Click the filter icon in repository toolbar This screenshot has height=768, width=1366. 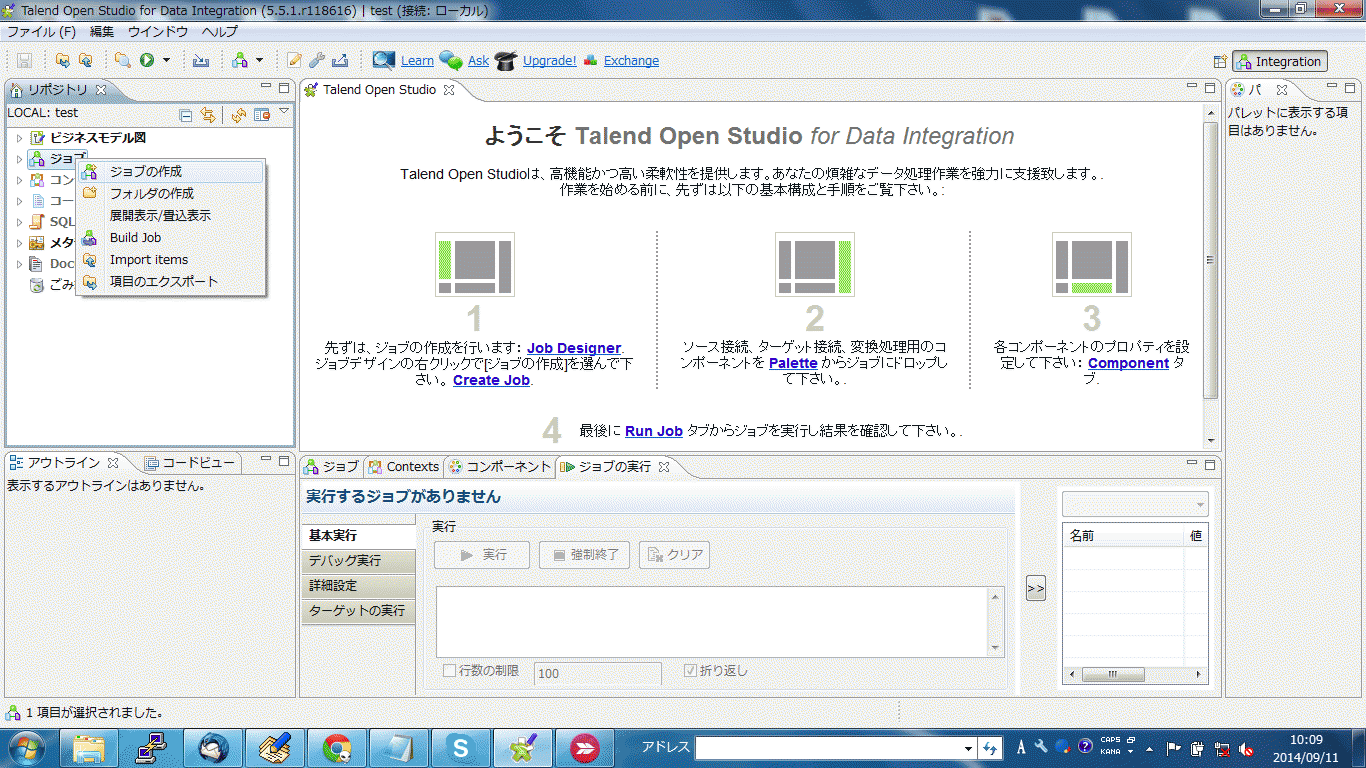pyautogui.click(x=262, y=115)
